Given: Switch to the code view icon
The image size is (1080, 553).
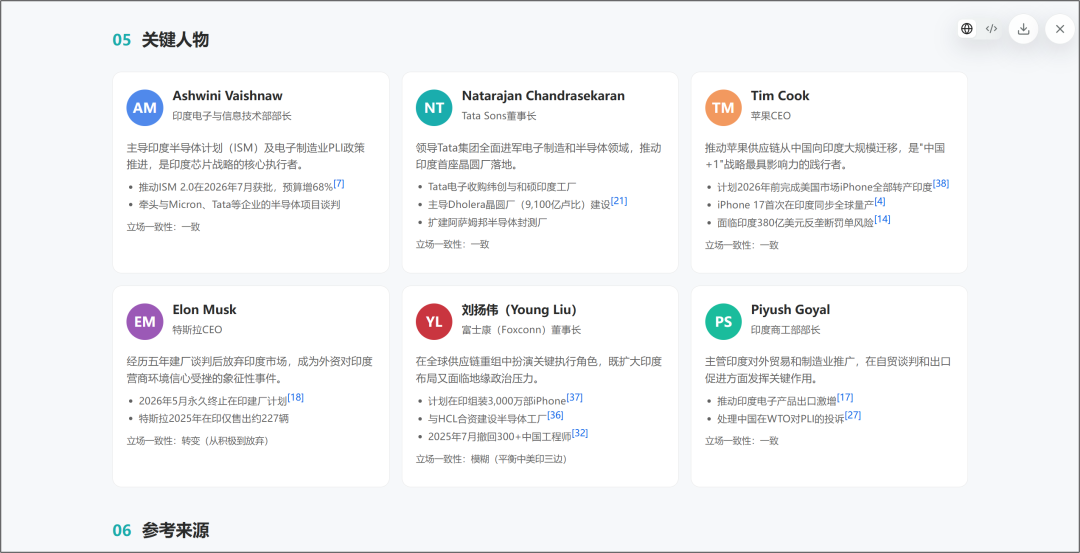Looking at the screenshot, I should click(991, 29).
